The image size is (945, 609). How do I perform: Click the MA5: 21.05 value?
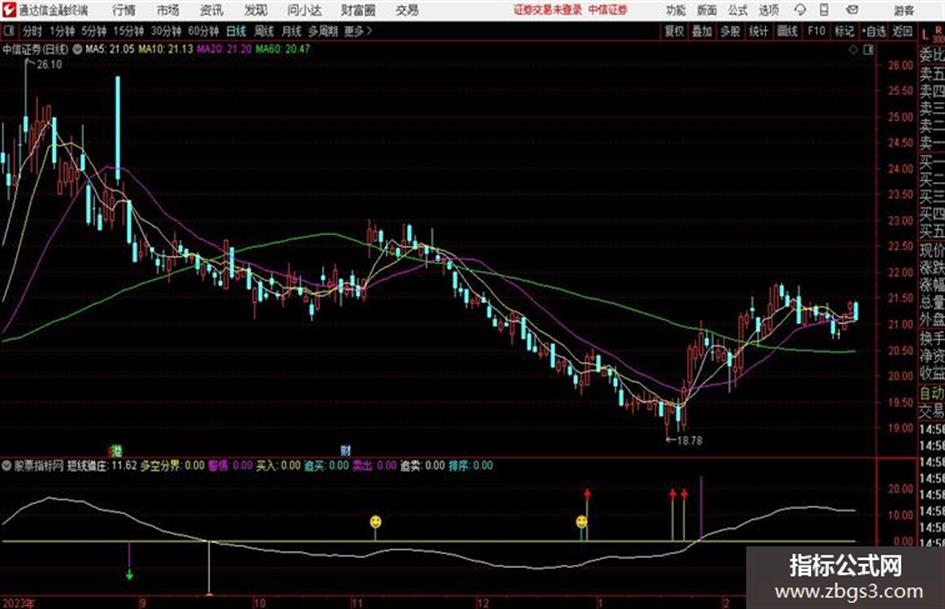pos(110,49)
